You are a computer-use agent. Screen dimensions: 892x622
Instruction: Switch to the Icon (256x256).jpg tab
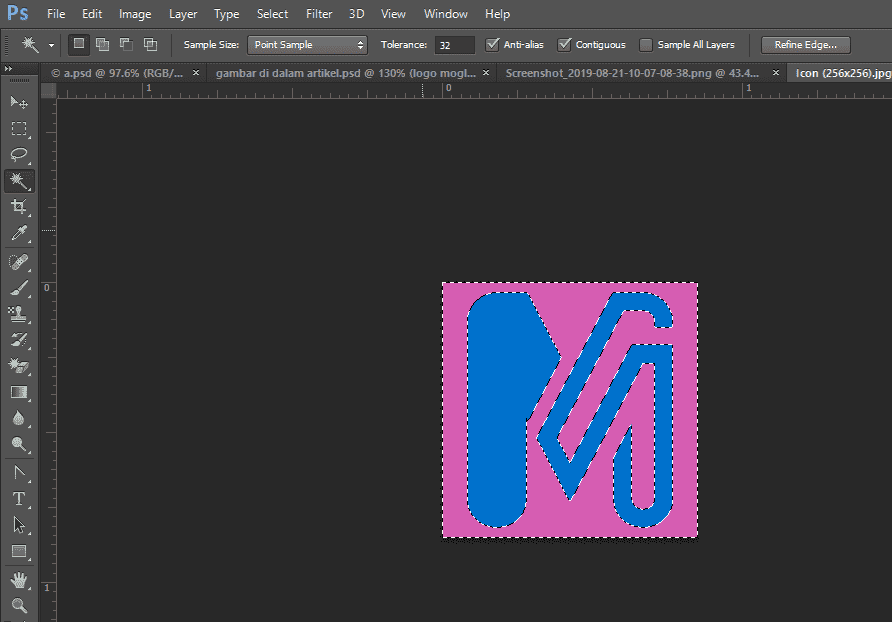(840, 73)
